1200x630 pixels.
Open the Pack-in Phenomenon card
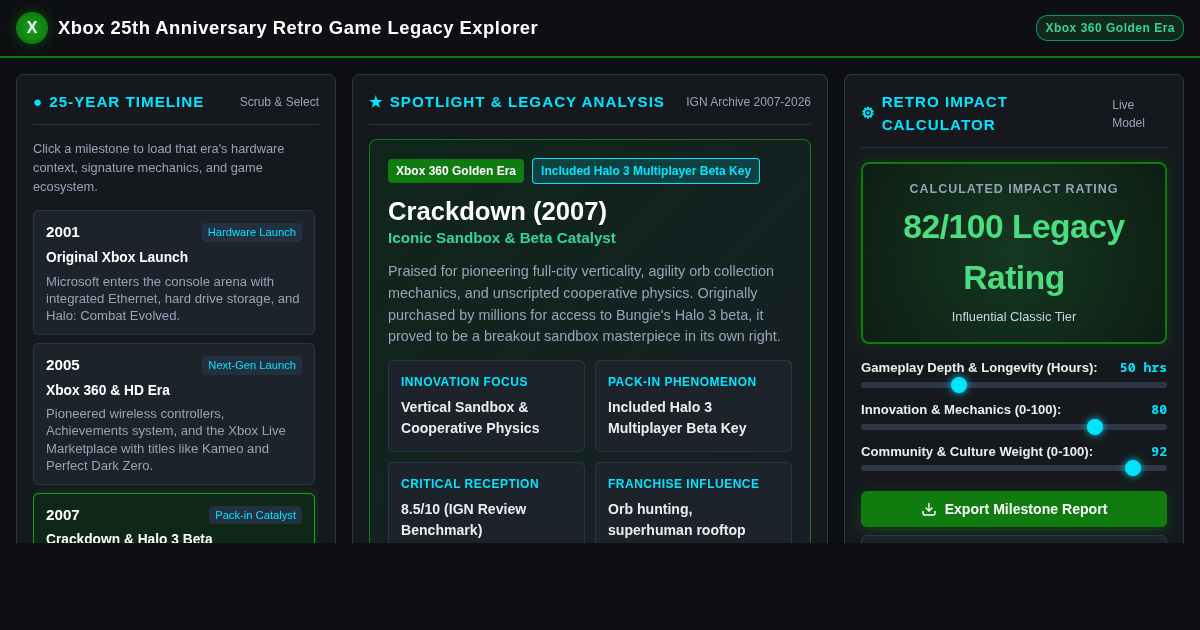tap(693, 406)
